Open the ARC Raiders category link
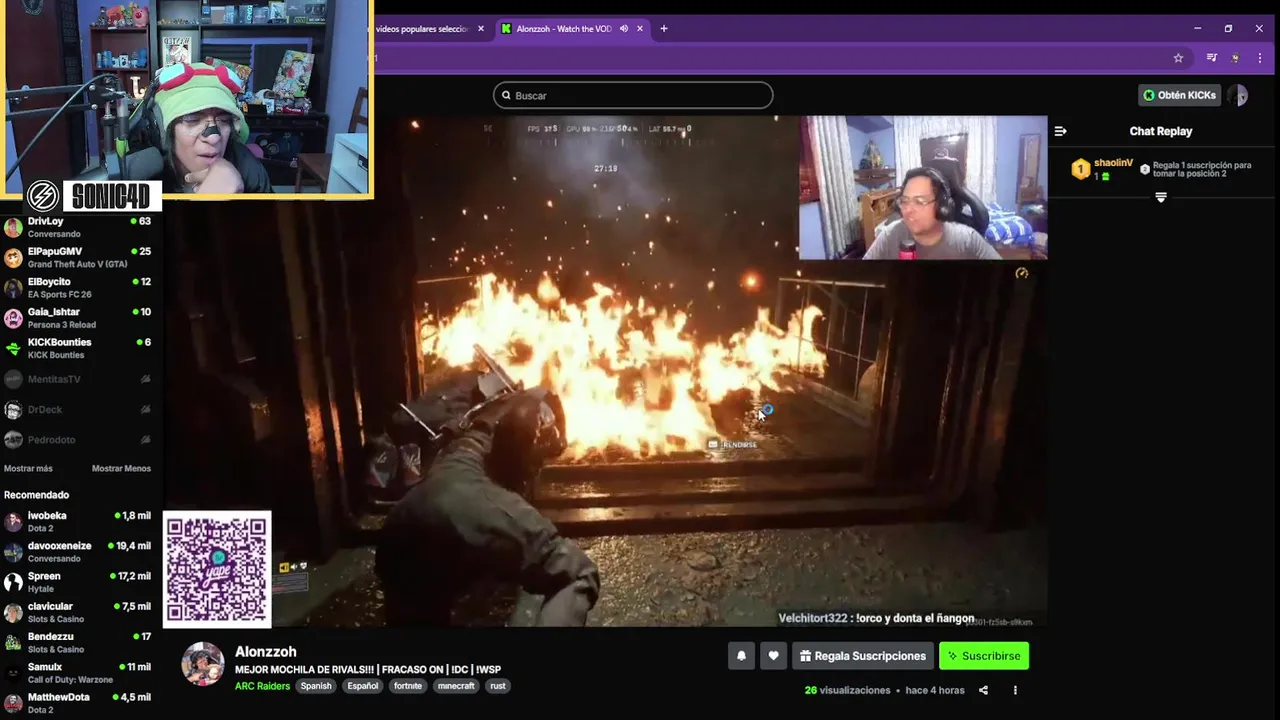The image size is (1280, 720). click(262, 686)
